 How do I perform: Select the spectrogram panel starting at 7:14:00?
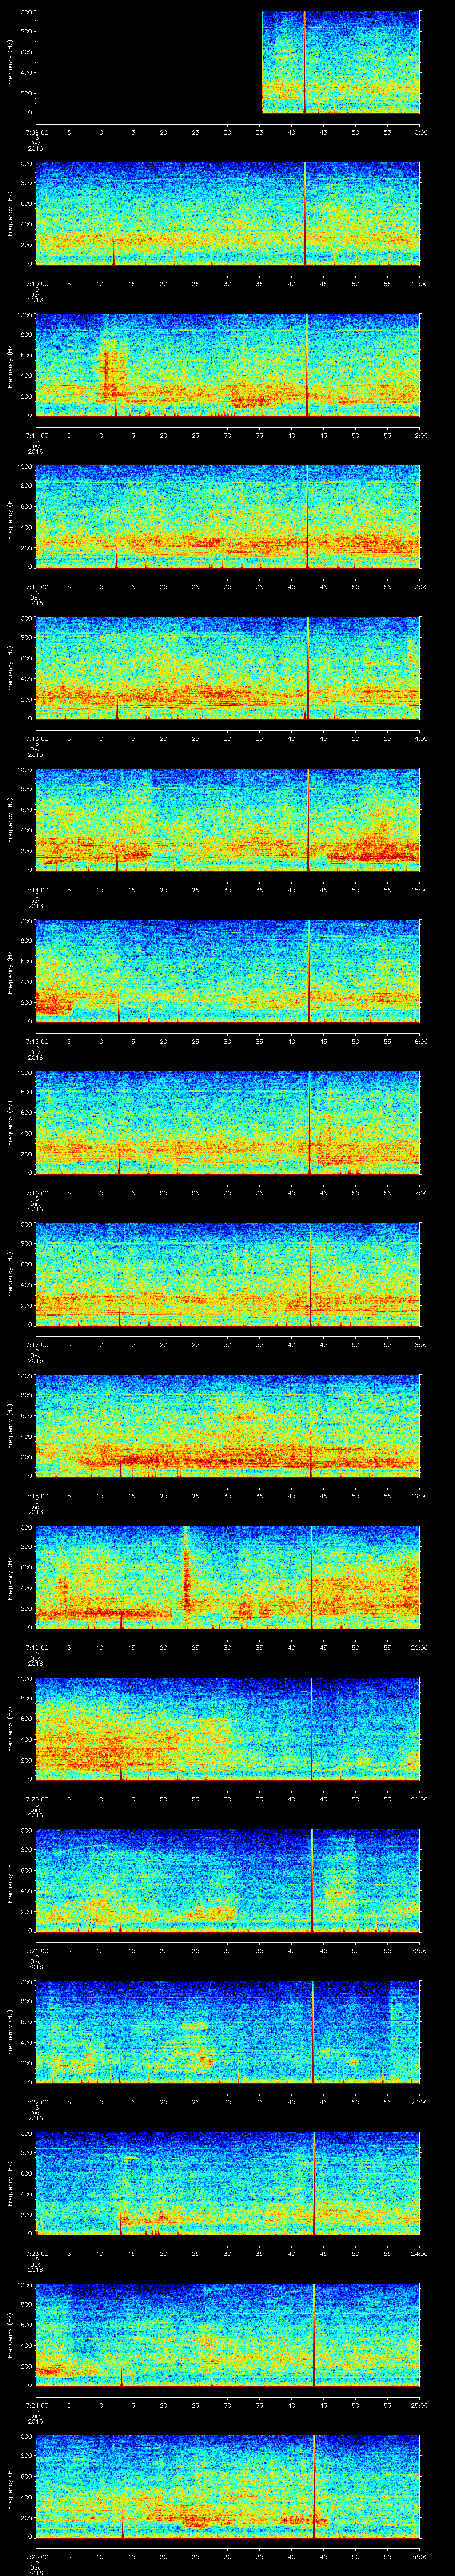228,819
